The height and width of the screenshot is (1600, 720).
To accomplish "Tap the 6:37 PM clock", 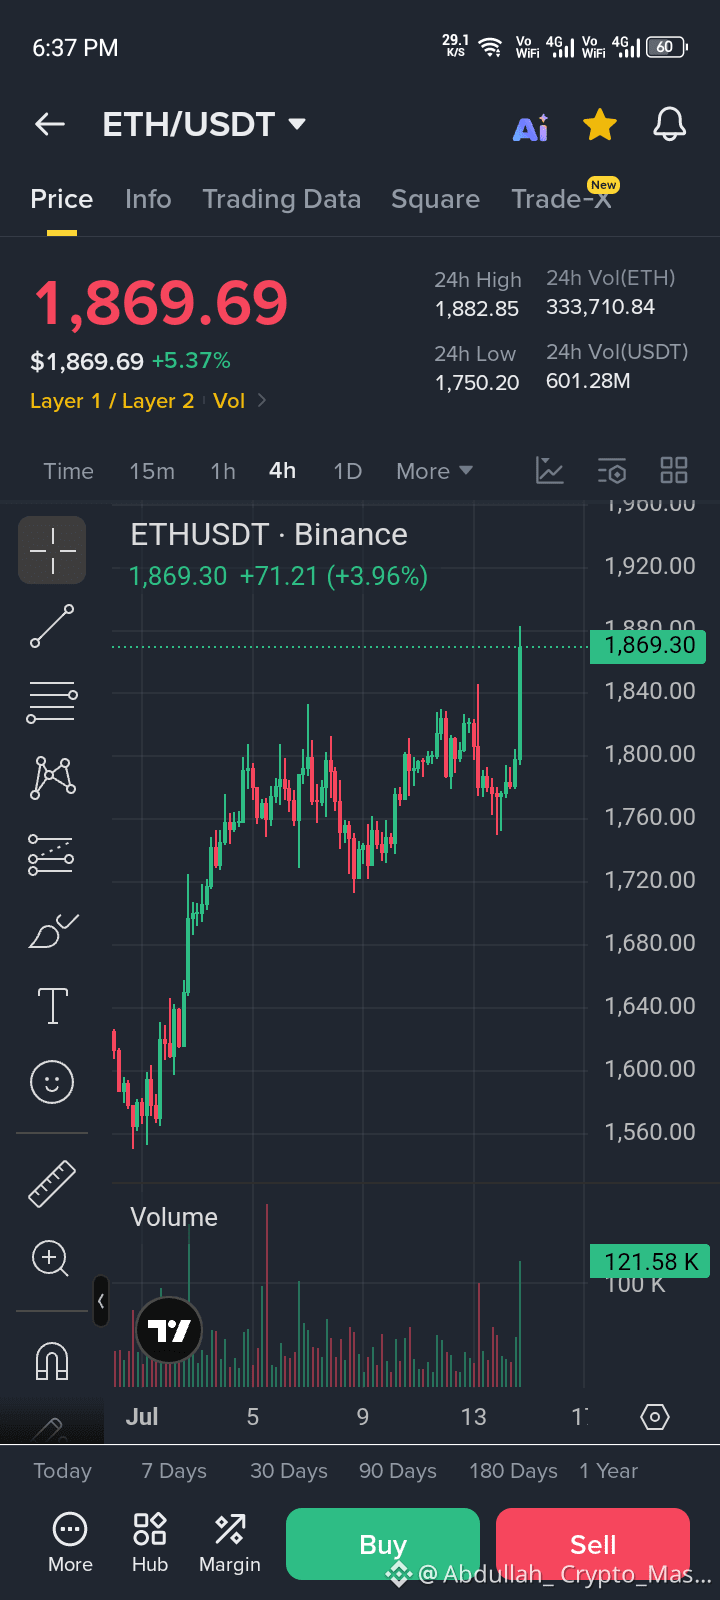I will tap(75, 48).
